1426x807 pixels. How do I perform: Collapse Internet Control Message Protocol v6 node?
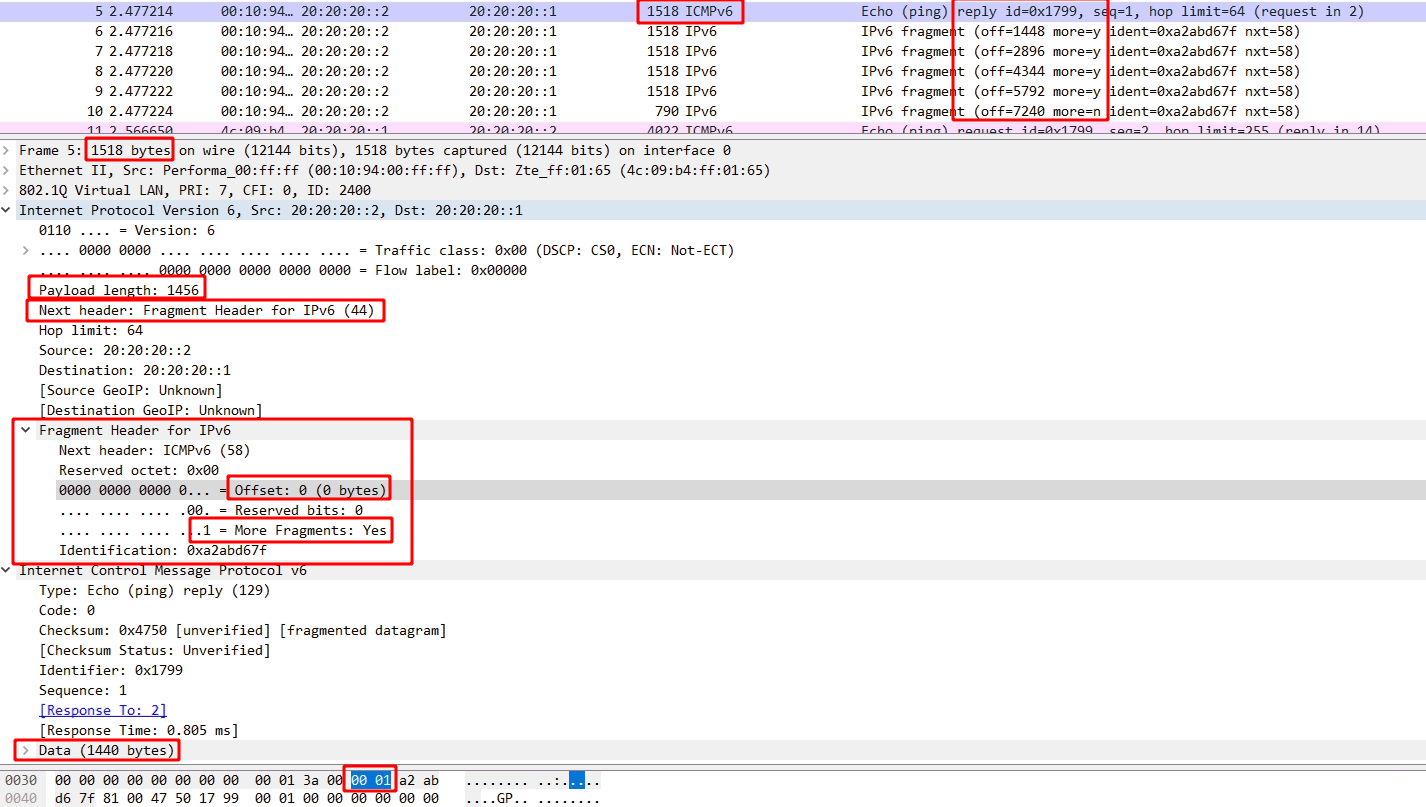tap(7, 570)
